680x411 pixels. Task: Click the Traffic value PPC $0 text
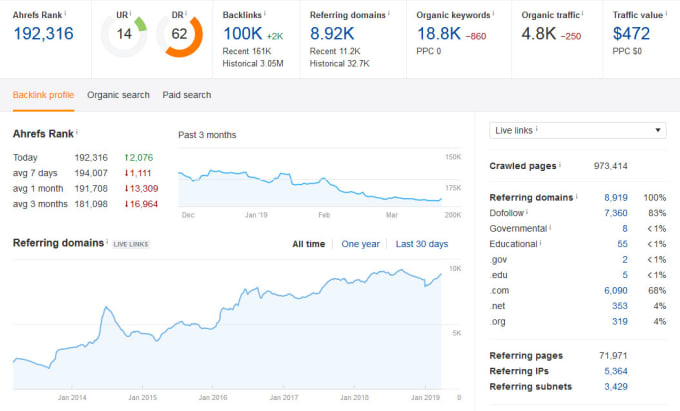tap(627, 51)
